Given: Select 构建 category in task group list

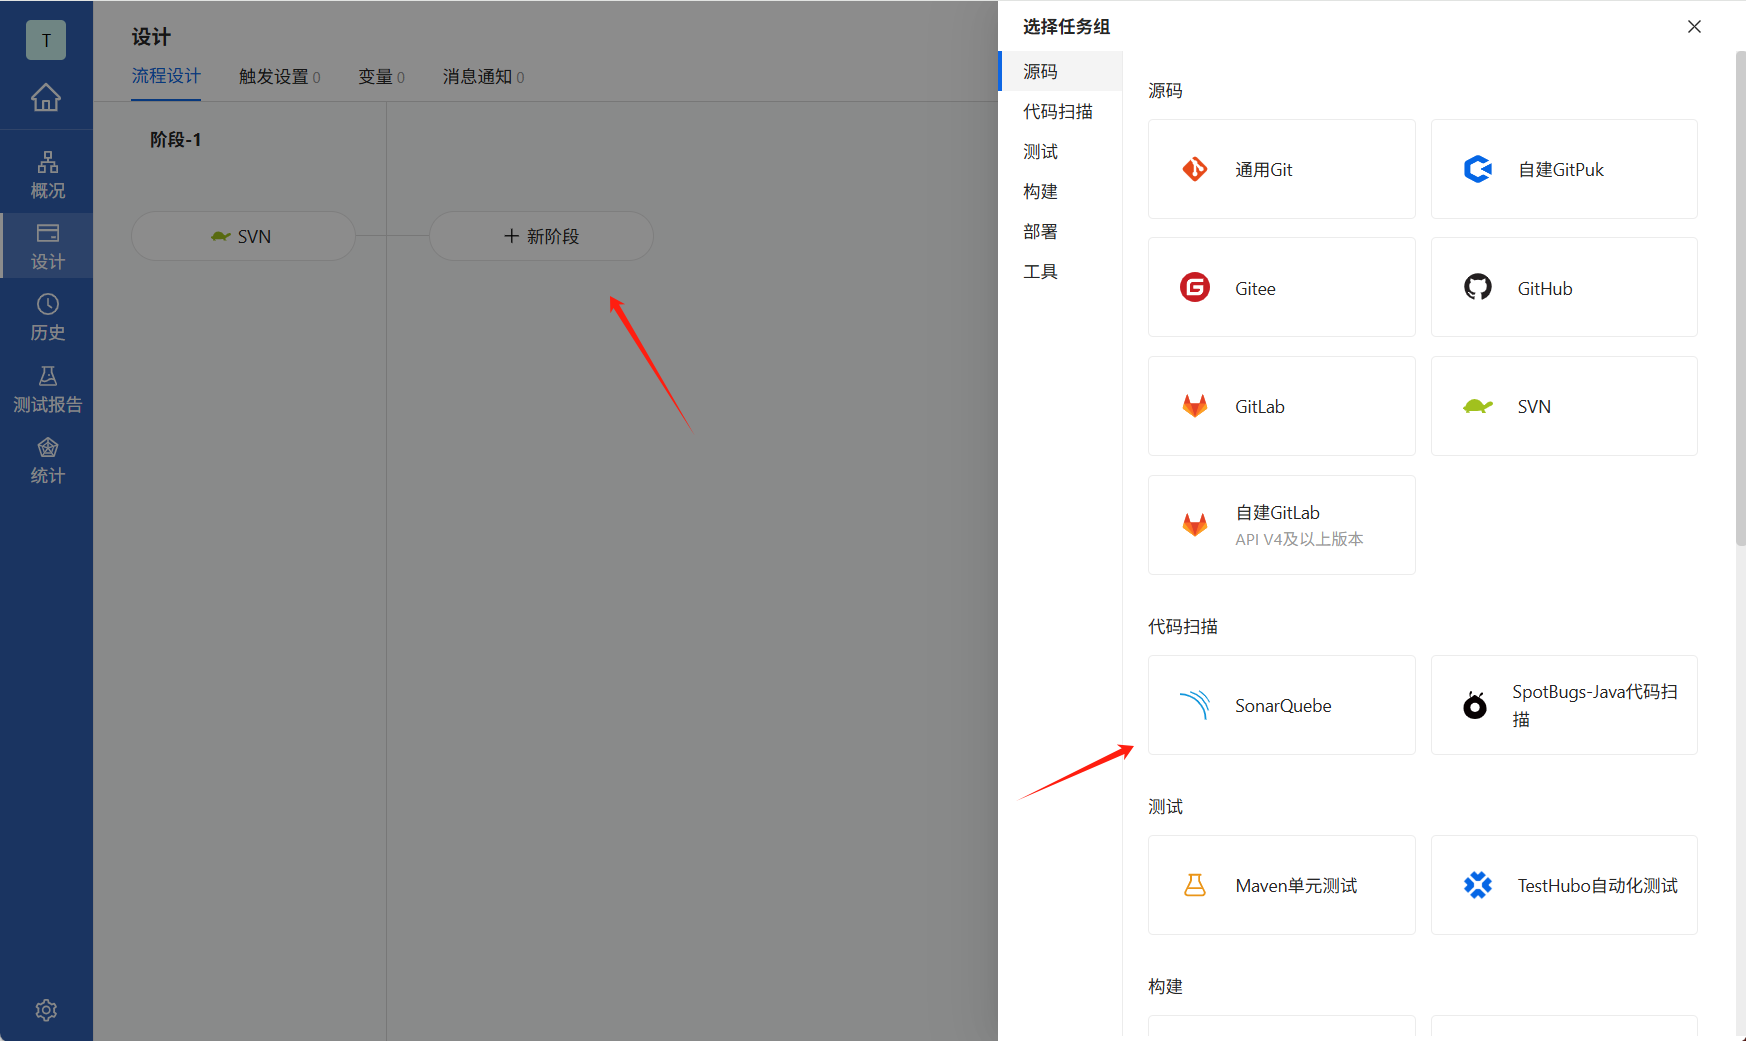Looking at the screenshot, I should coord(1061,191).
